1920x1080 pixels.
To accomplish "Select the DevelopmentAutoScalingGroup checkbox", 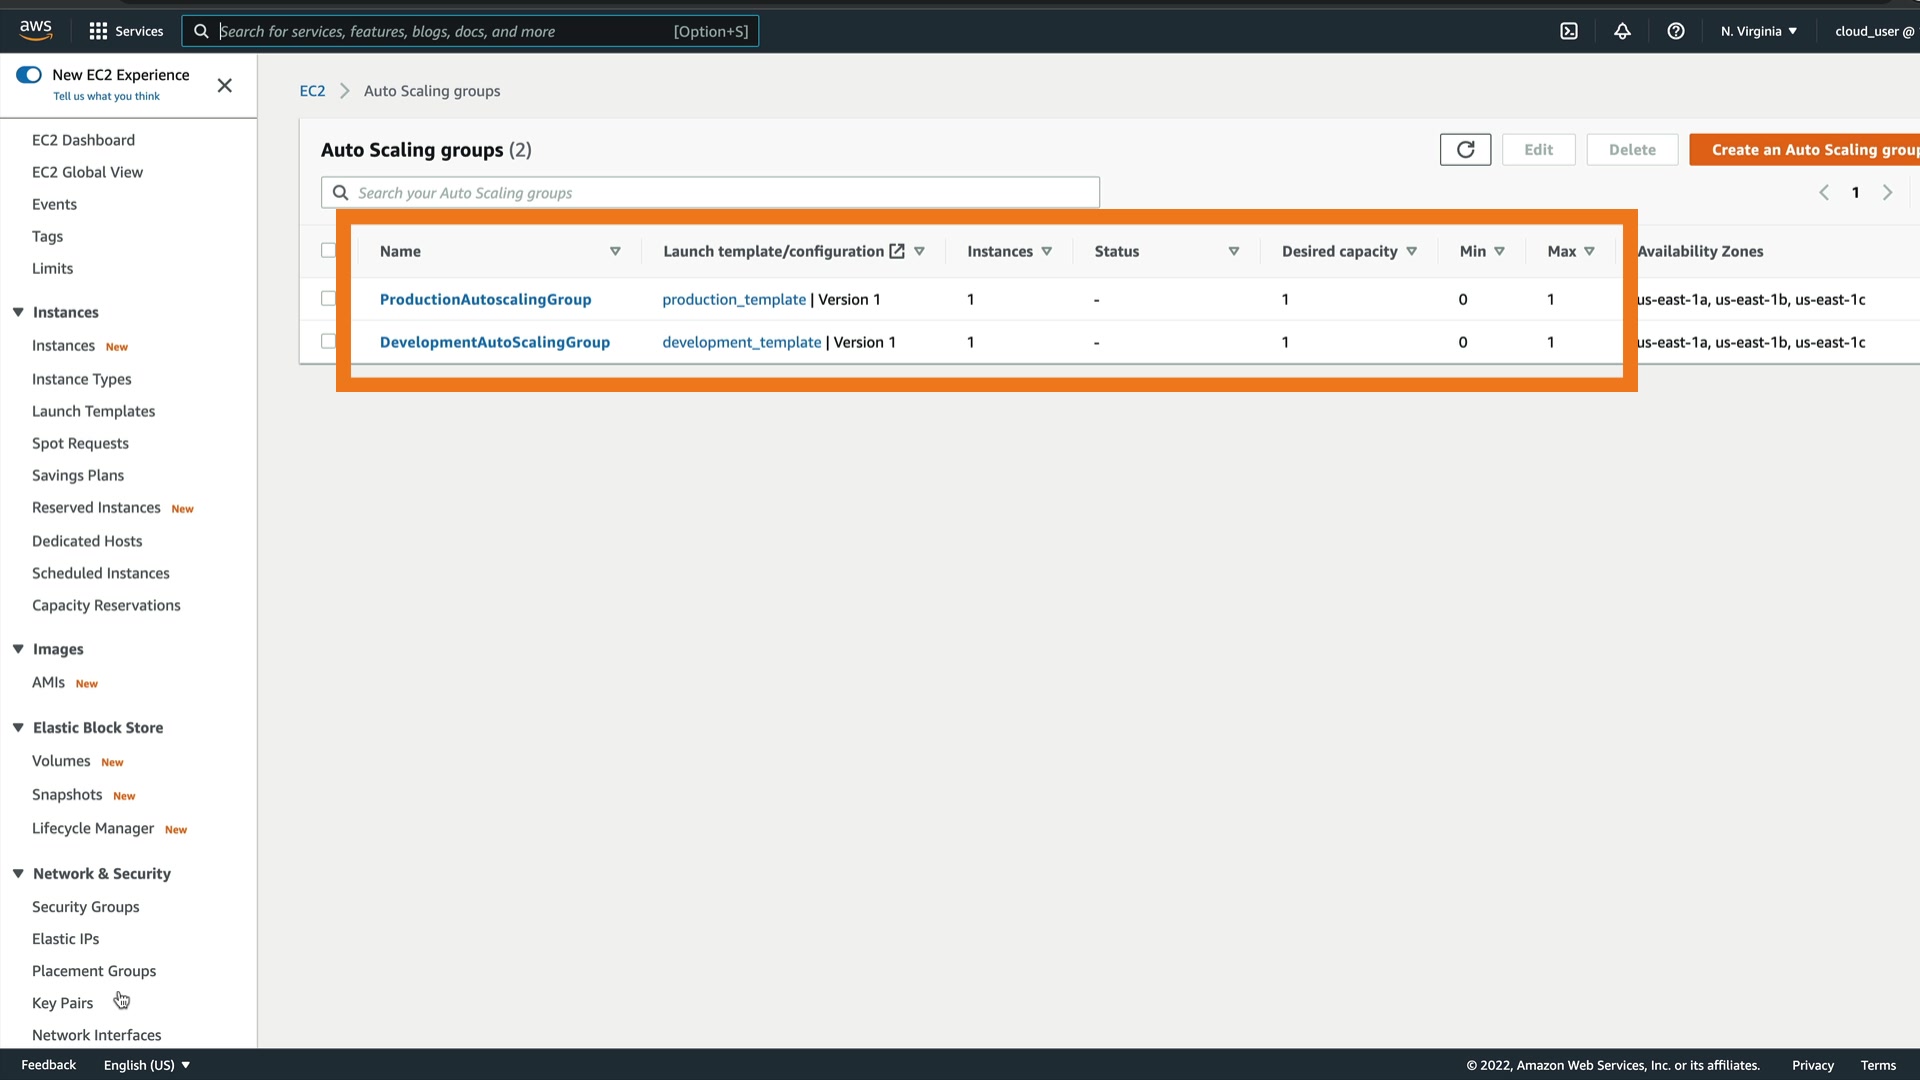I will click(328, 342).
